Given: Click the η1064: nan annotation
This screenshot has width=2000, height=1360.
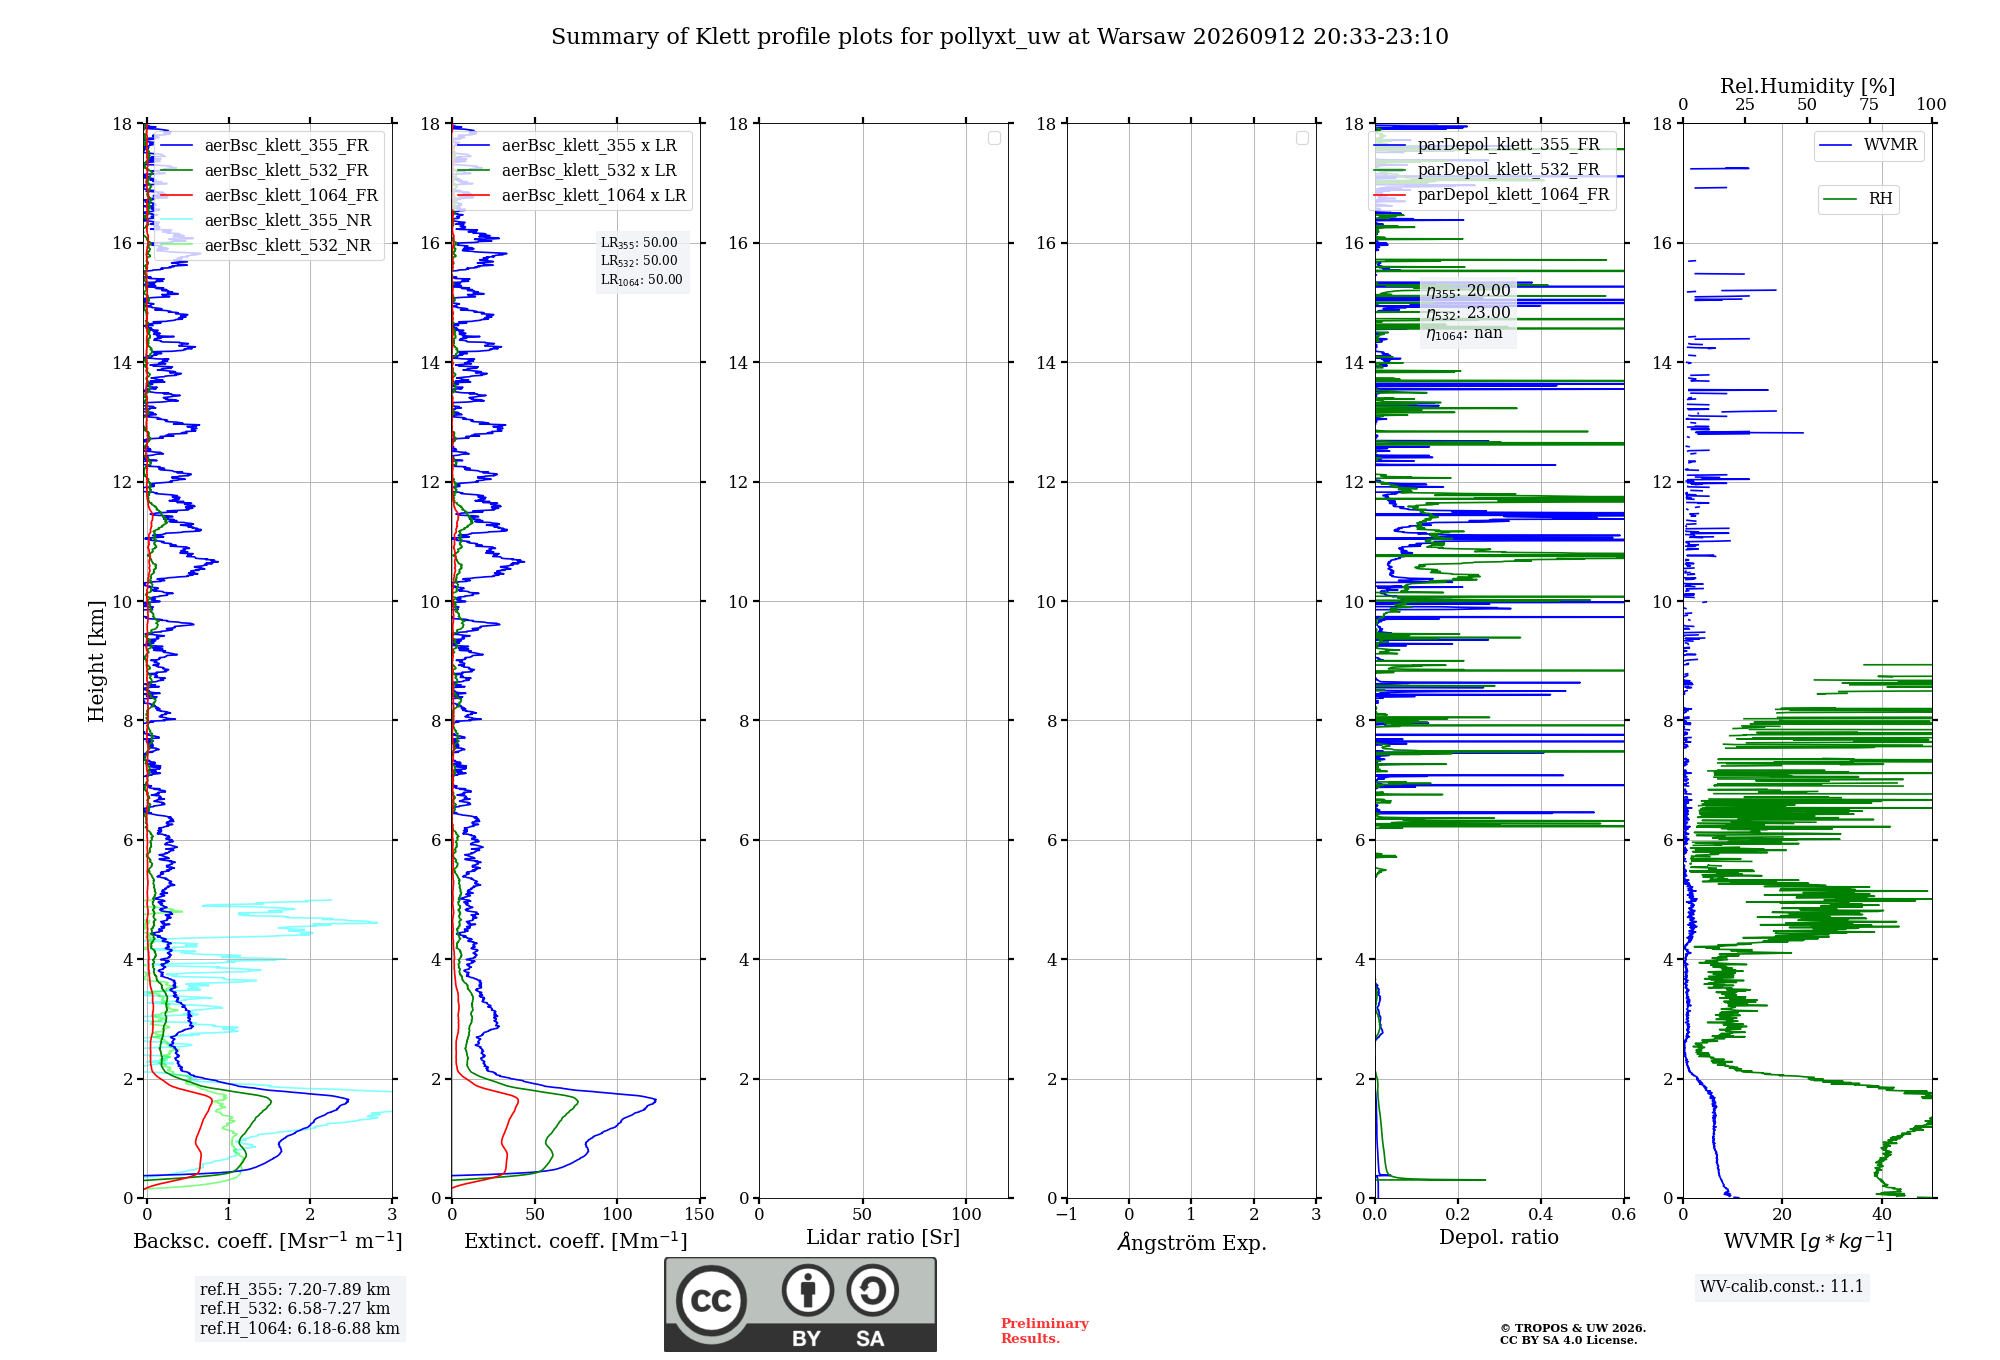Looking at the screenshot, I should [x=1464, y=333].
